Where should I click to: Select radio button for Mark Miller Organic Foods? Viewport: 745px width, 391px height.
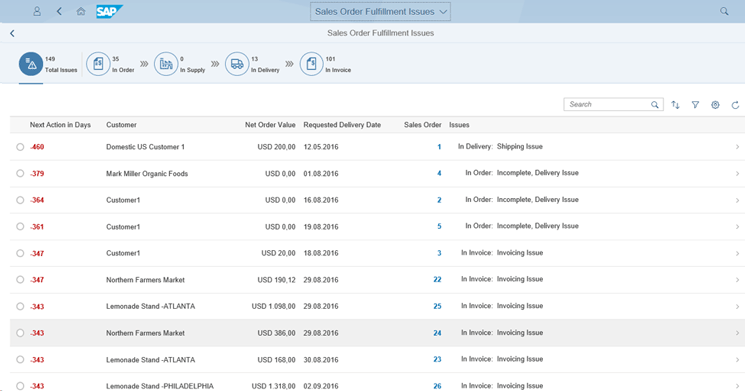20,173
